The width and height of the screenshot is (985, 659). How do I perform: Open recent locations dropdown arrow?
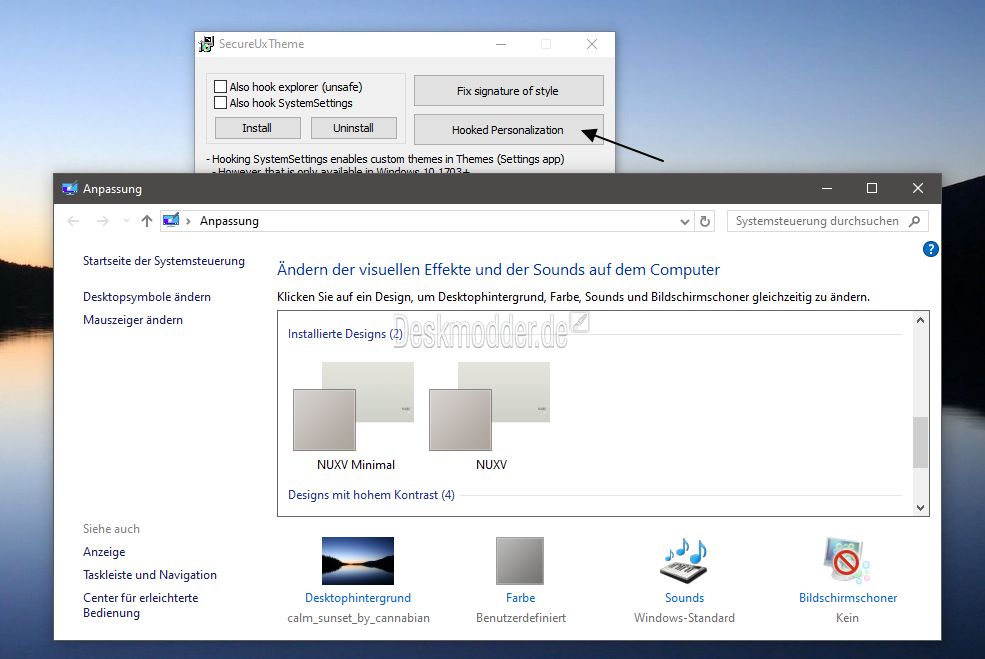(x=126, y=221)
